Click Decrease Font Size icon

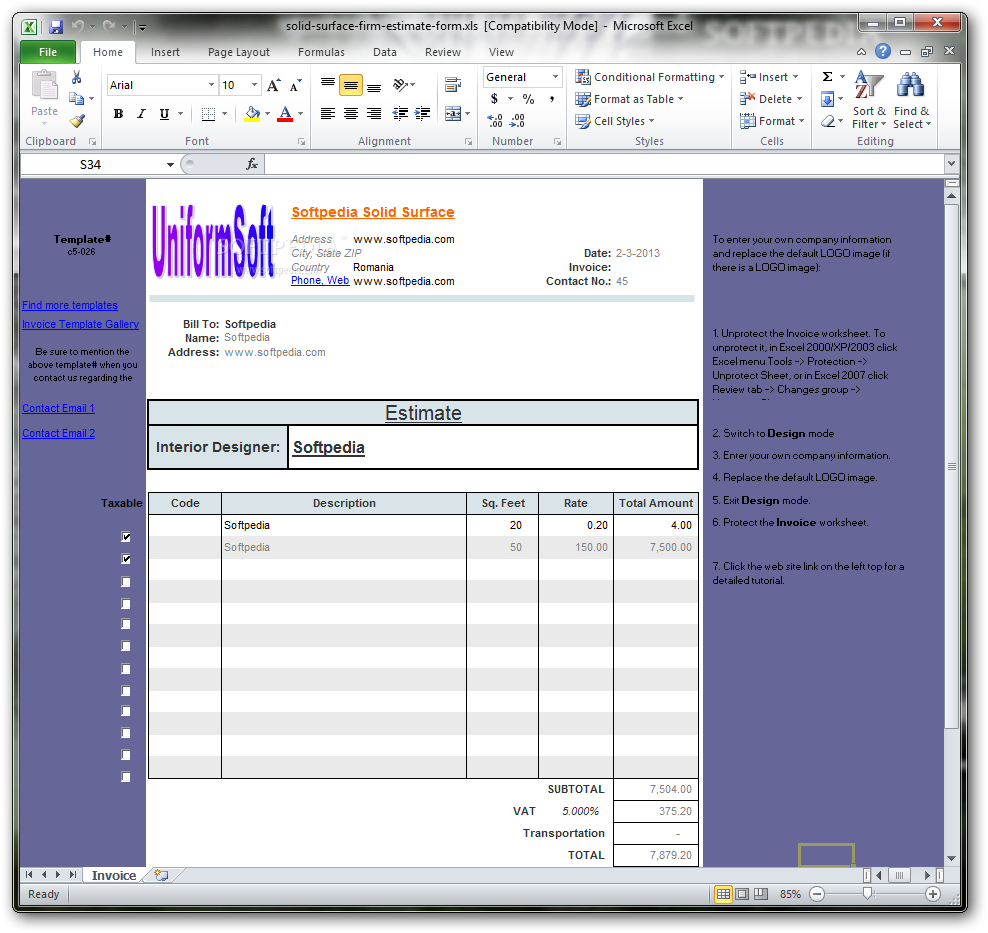[296, 85]
